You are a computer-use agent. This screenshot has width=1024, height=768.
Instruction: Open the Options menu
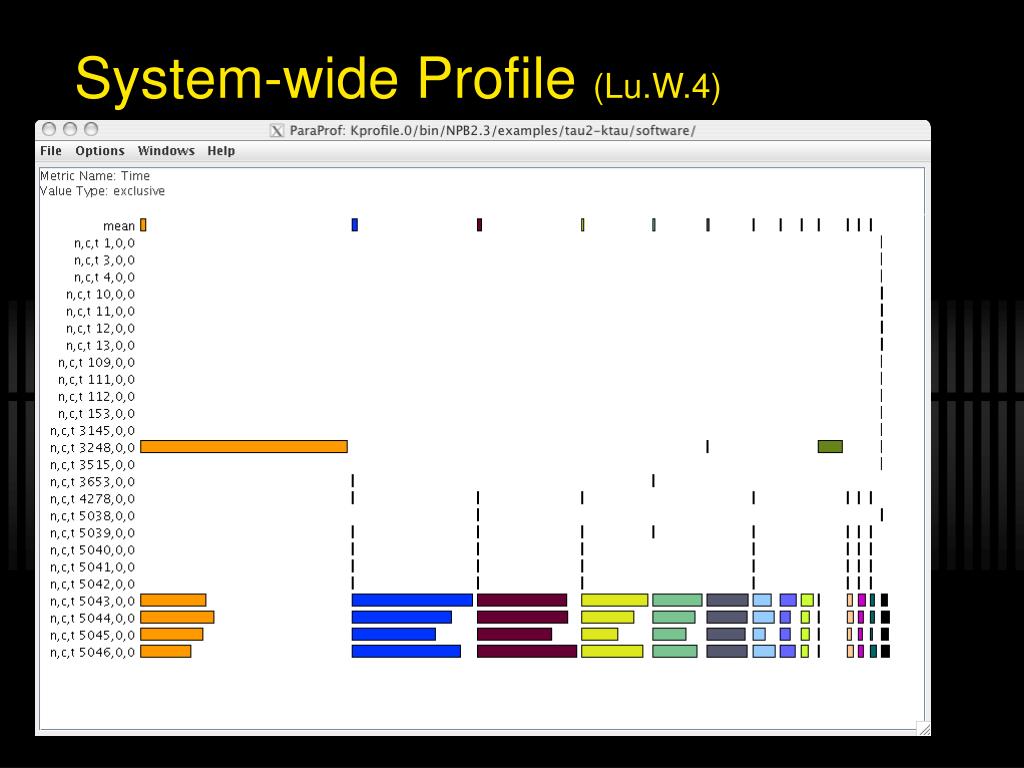click(x=100, y=151)
